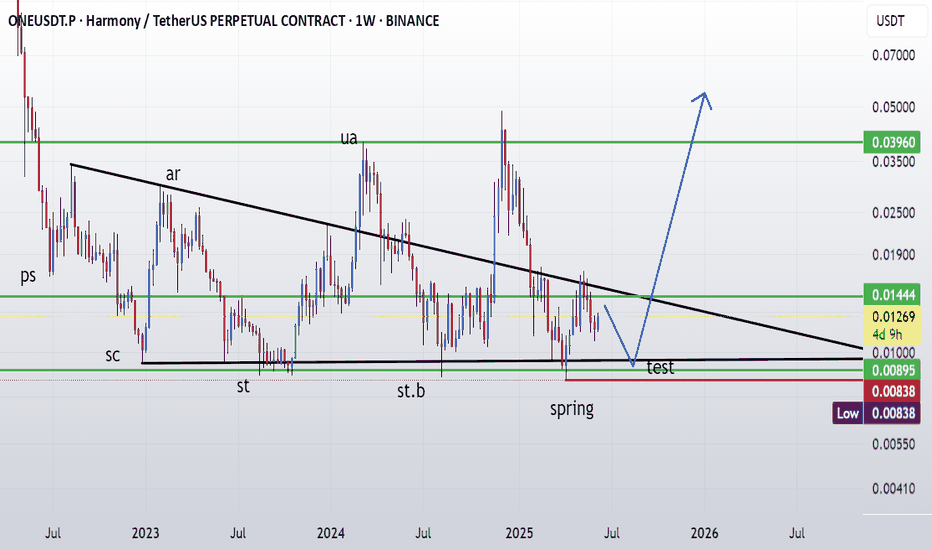Image resolution: width=932 pixels, height=550 pixels.
Task: Click the 2023 time axis label
Action: 145,533
